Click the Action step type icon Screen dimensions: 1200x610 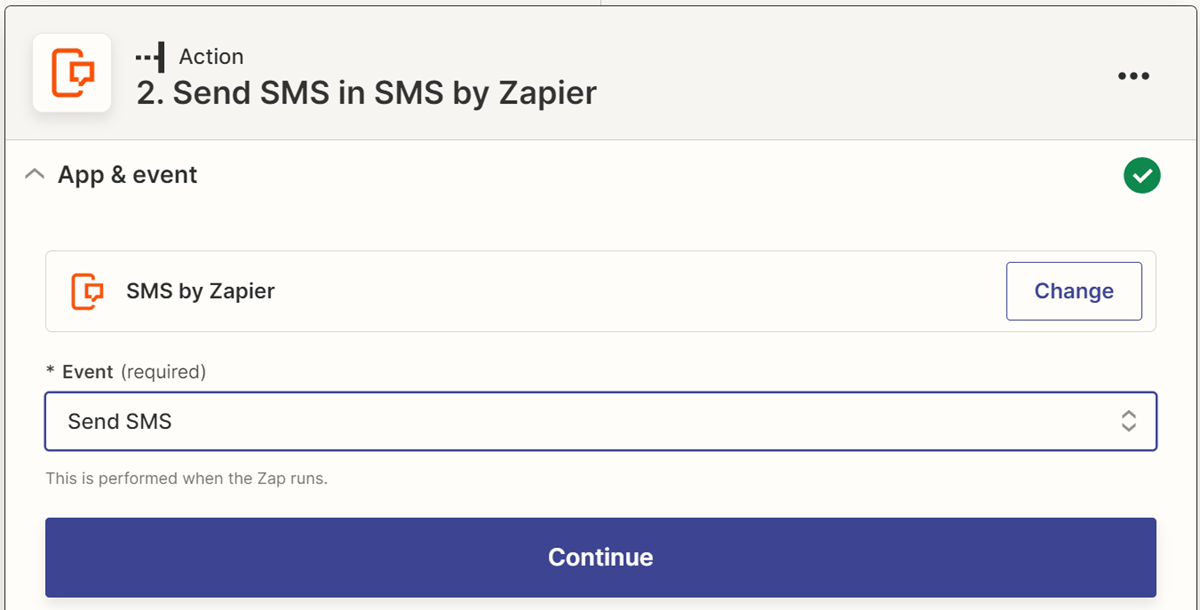click(x=150, y=57)
